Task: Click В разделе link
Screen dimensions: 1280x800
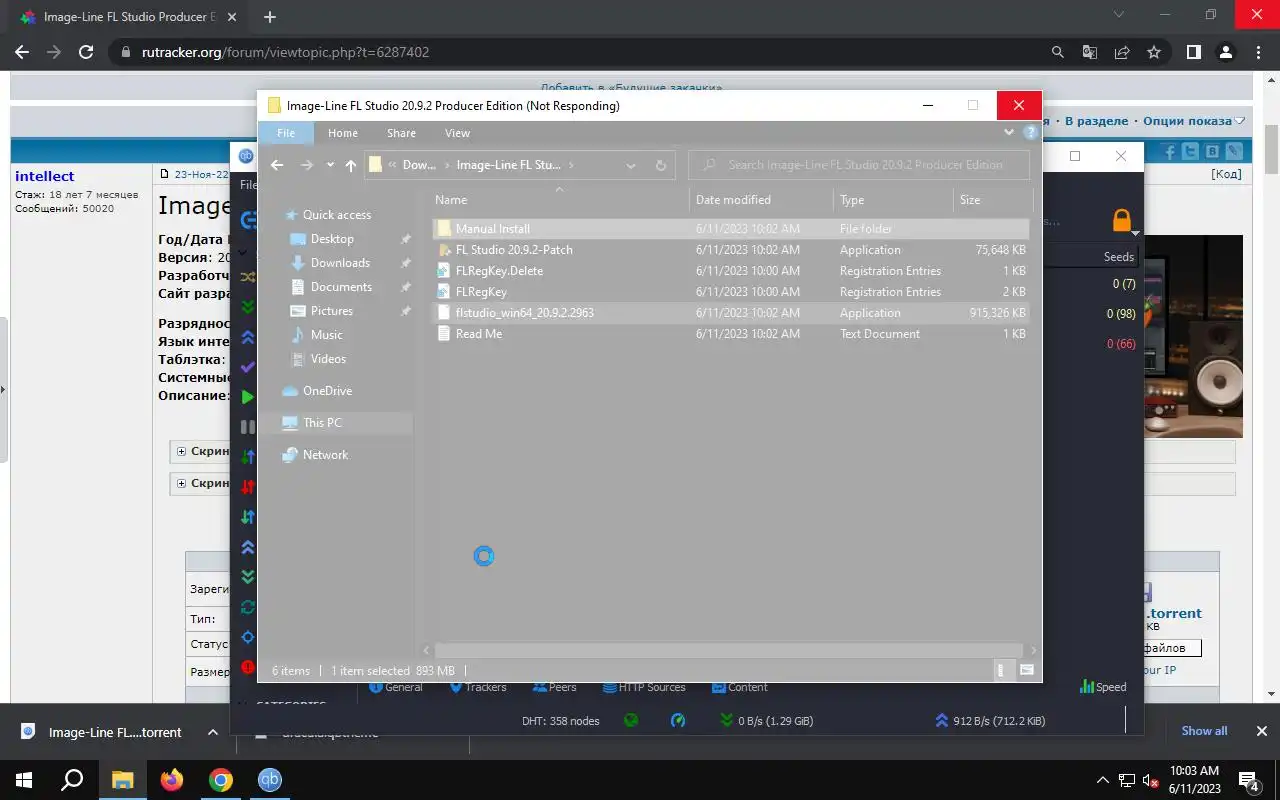Action: (x=1096, y=121)
